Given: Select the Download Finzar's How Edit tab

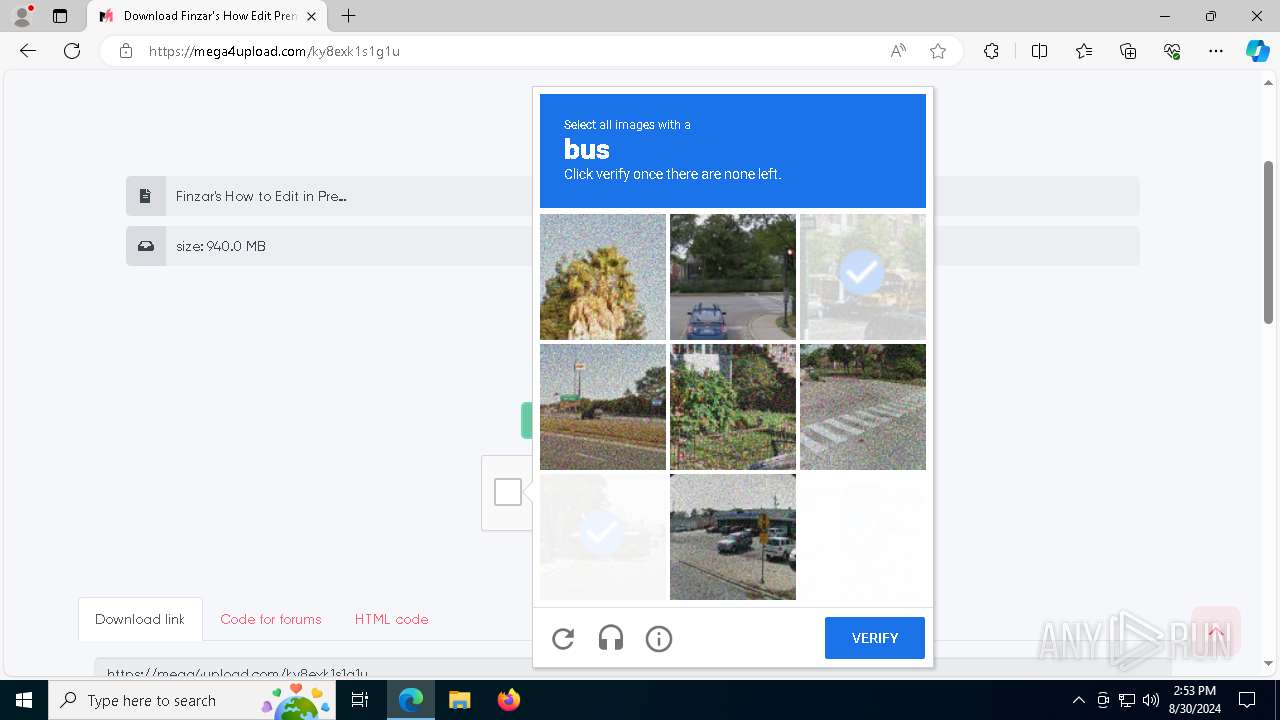Looking at the screenshot, I should click(x=207, y=16).
